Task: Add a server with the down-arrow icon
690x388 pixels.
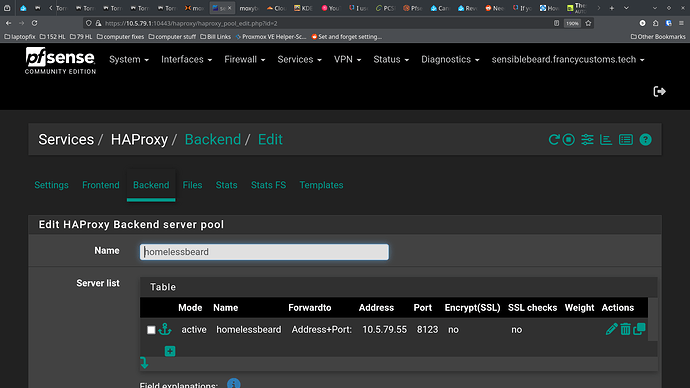Action: coord(144,363)
